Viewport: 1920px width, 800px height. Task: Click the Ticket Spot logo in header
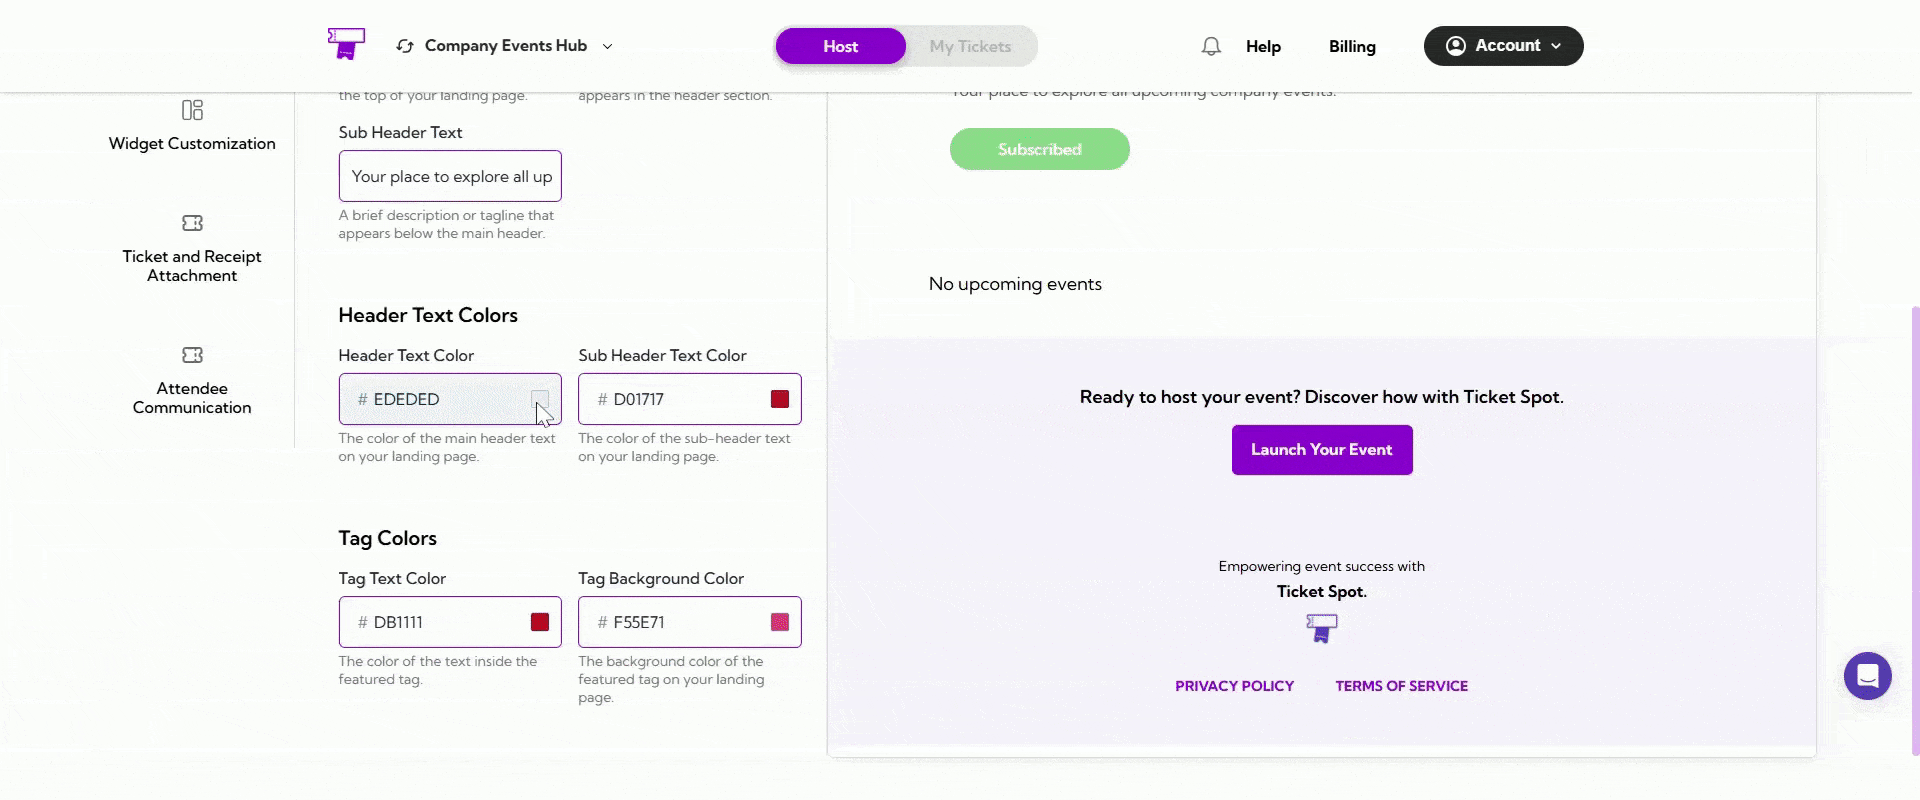click(346, 44)
